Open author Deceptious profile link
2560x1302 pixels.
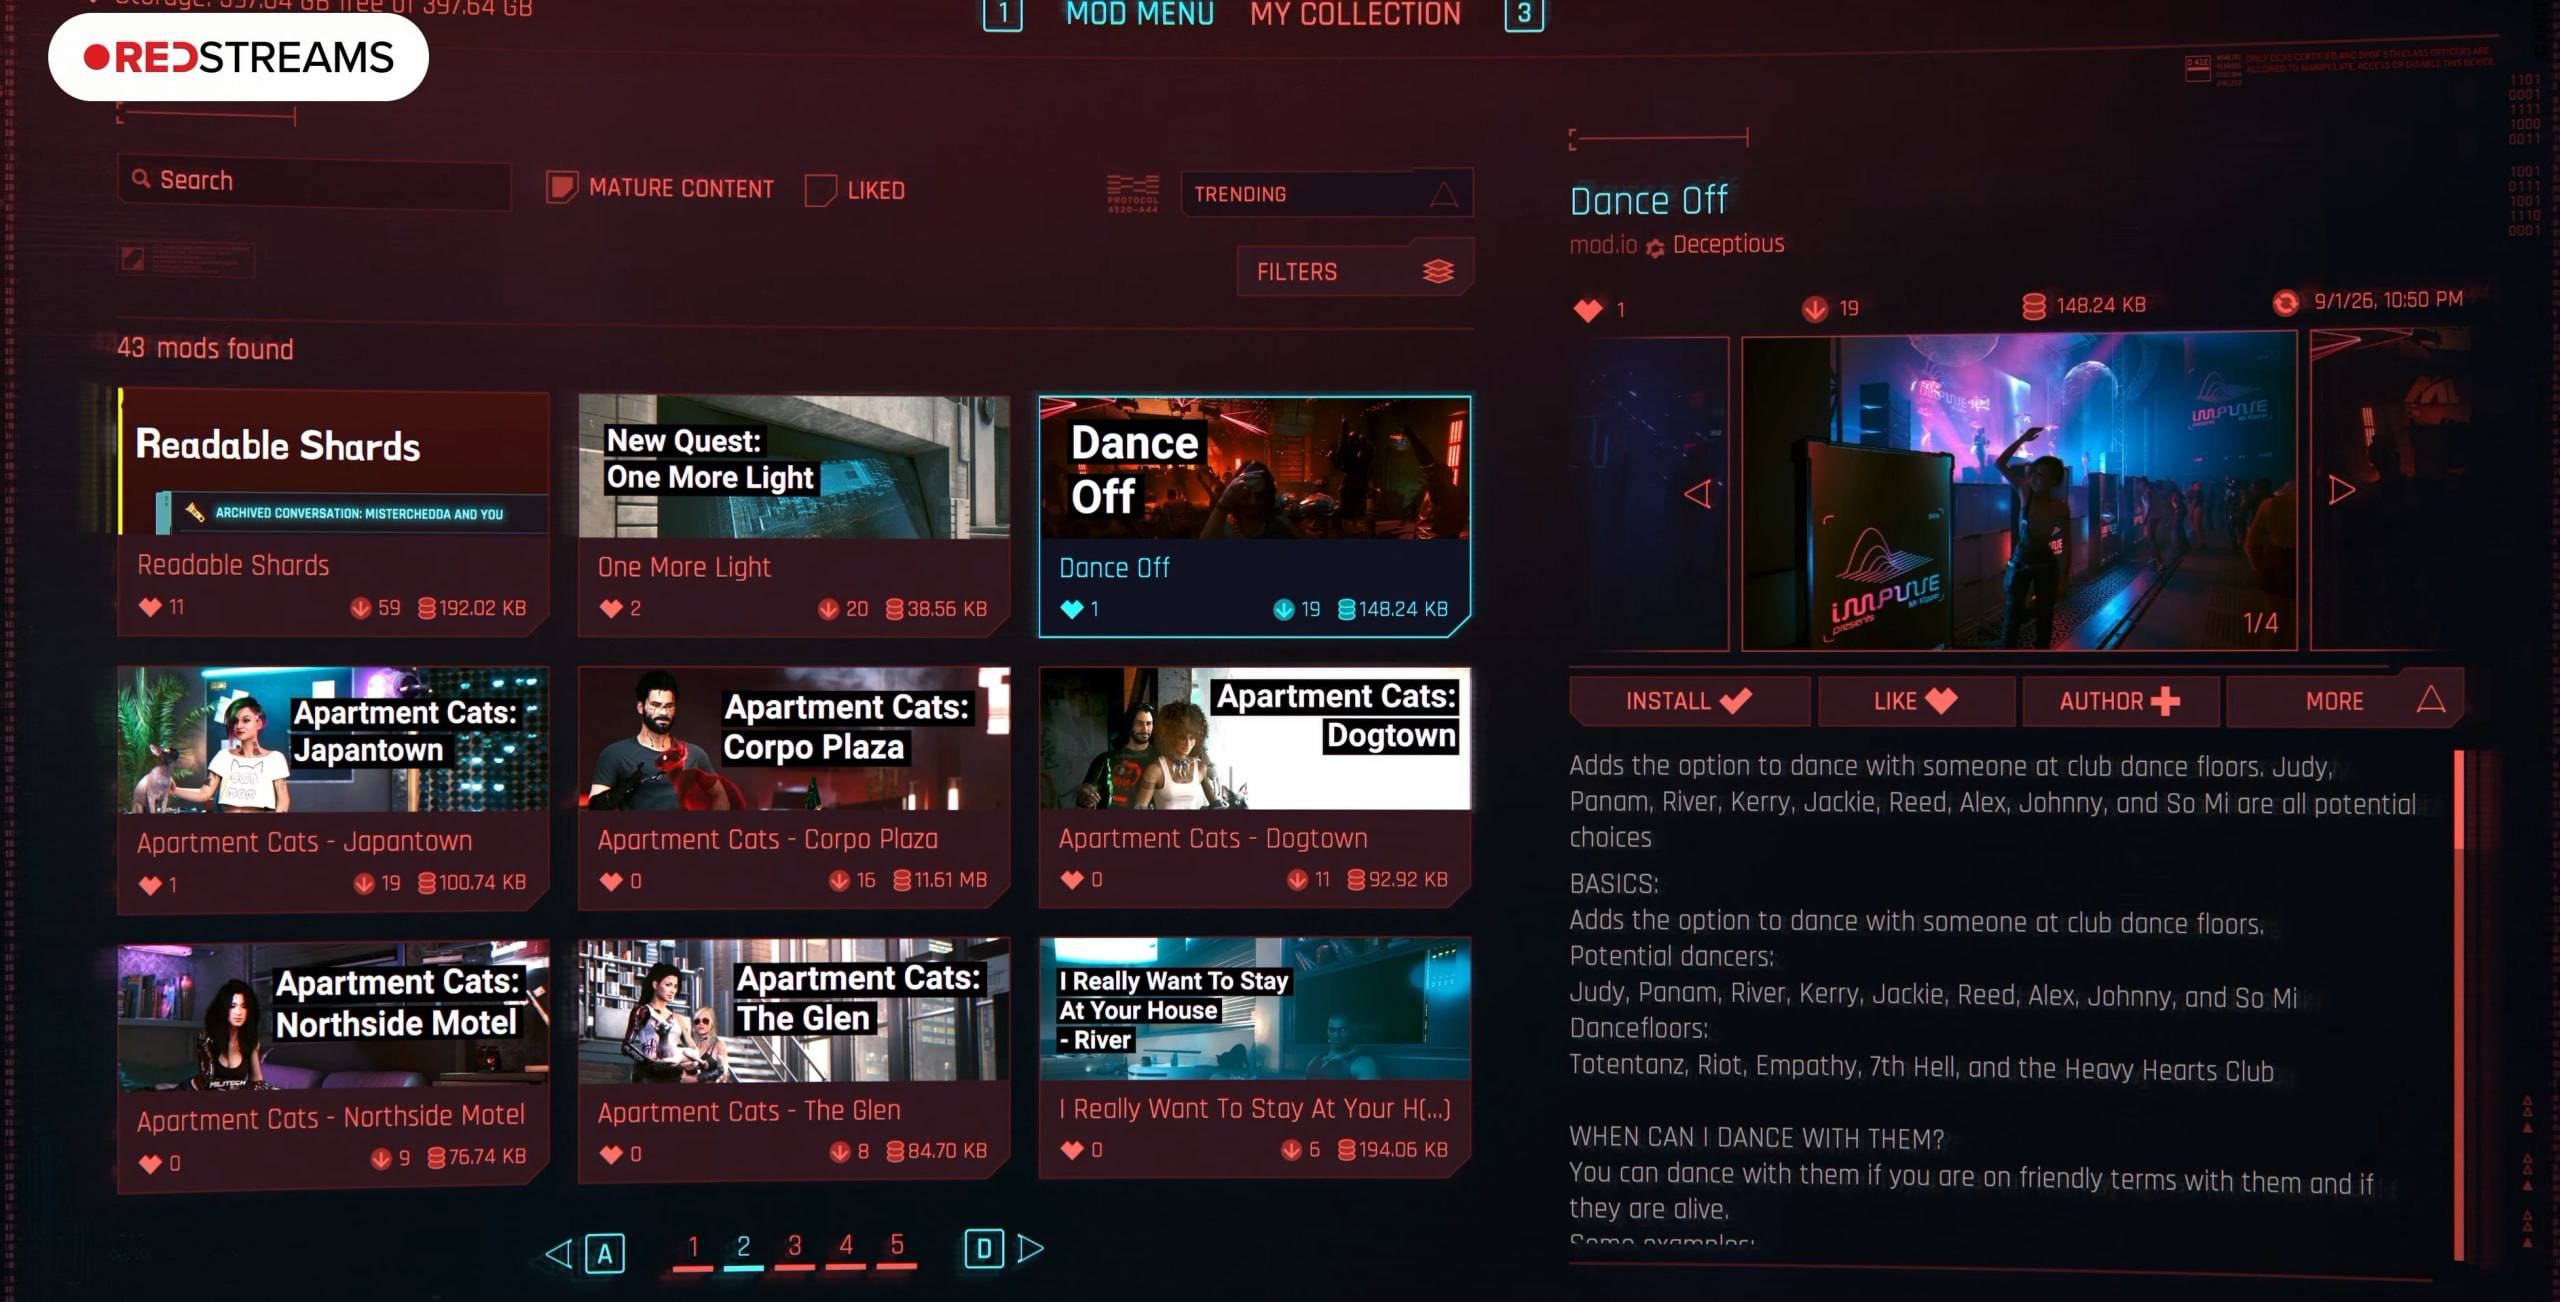1728,244
